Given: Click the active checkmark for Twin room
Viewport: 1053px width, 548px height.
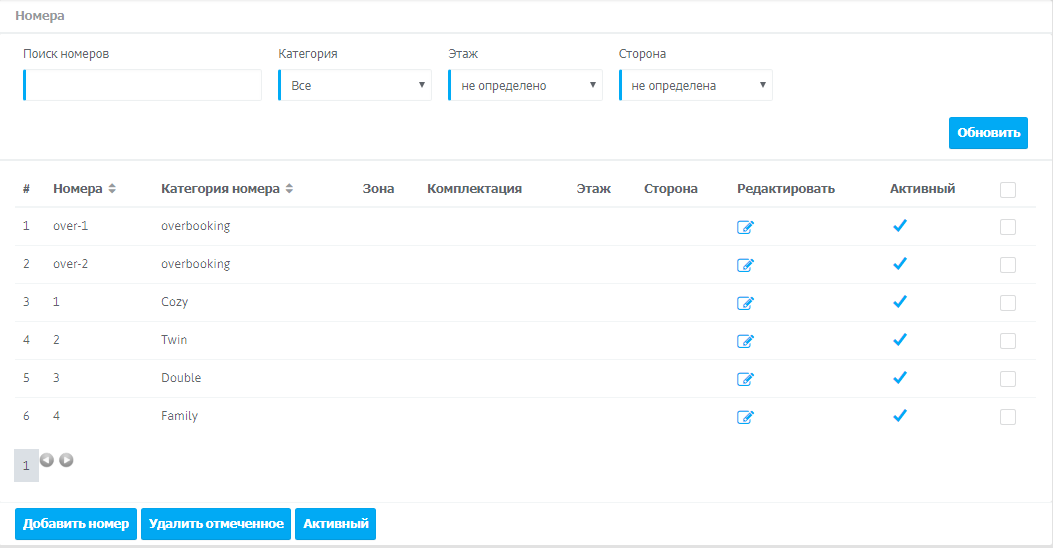Looking at the screenshot, I should coord(899,340).
